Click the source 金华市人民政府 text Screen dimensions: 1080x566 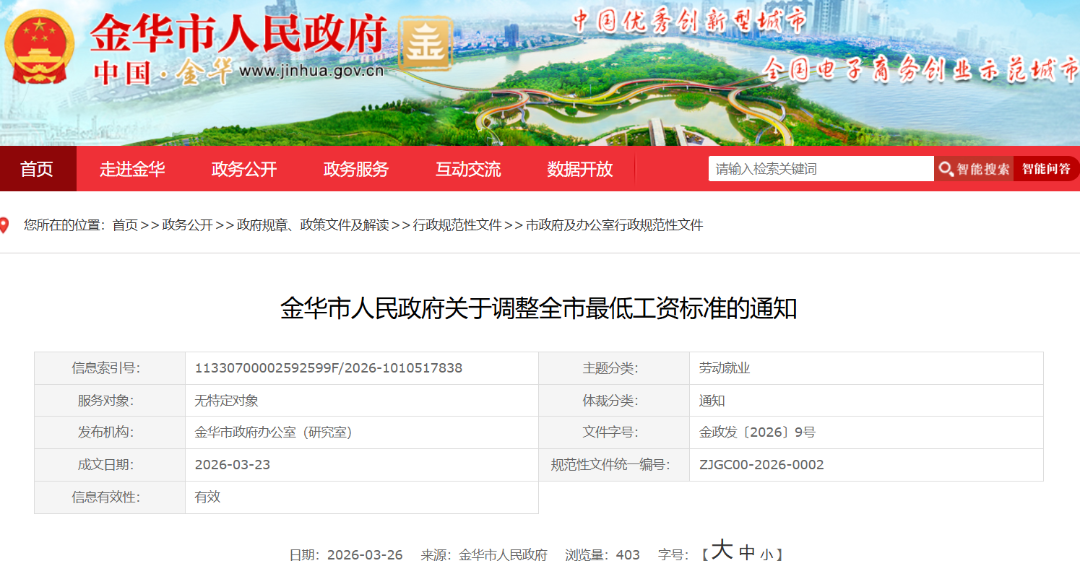click(503, 555)
